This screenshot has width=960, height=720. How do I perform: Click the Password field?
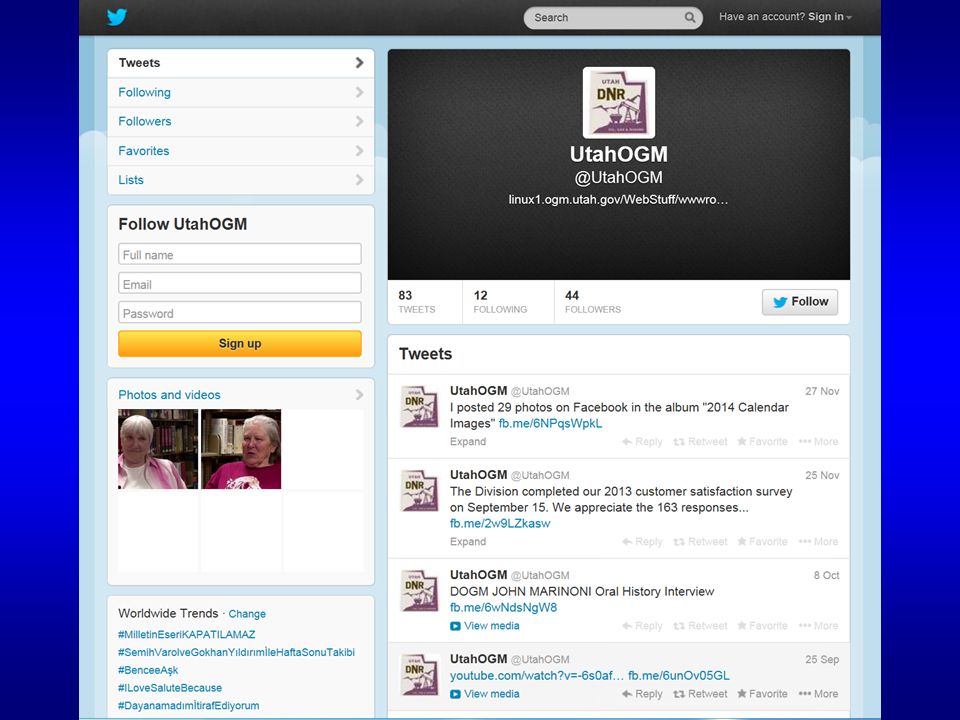point(240,312)
